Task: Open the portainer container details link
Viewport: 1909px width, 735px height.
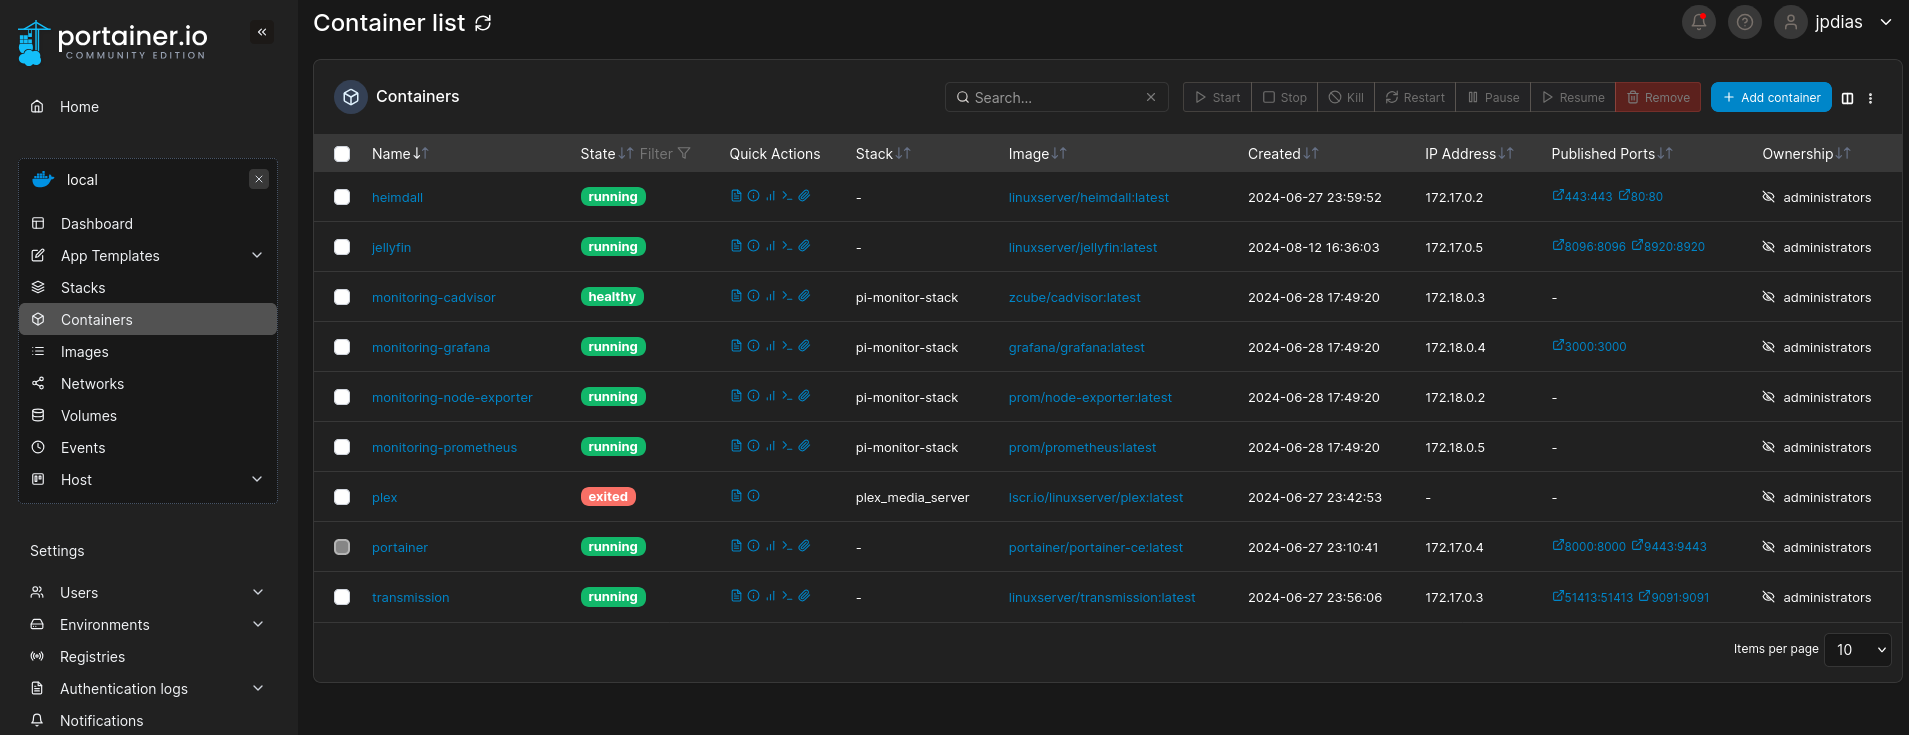Action: click(x=400, y=547)
